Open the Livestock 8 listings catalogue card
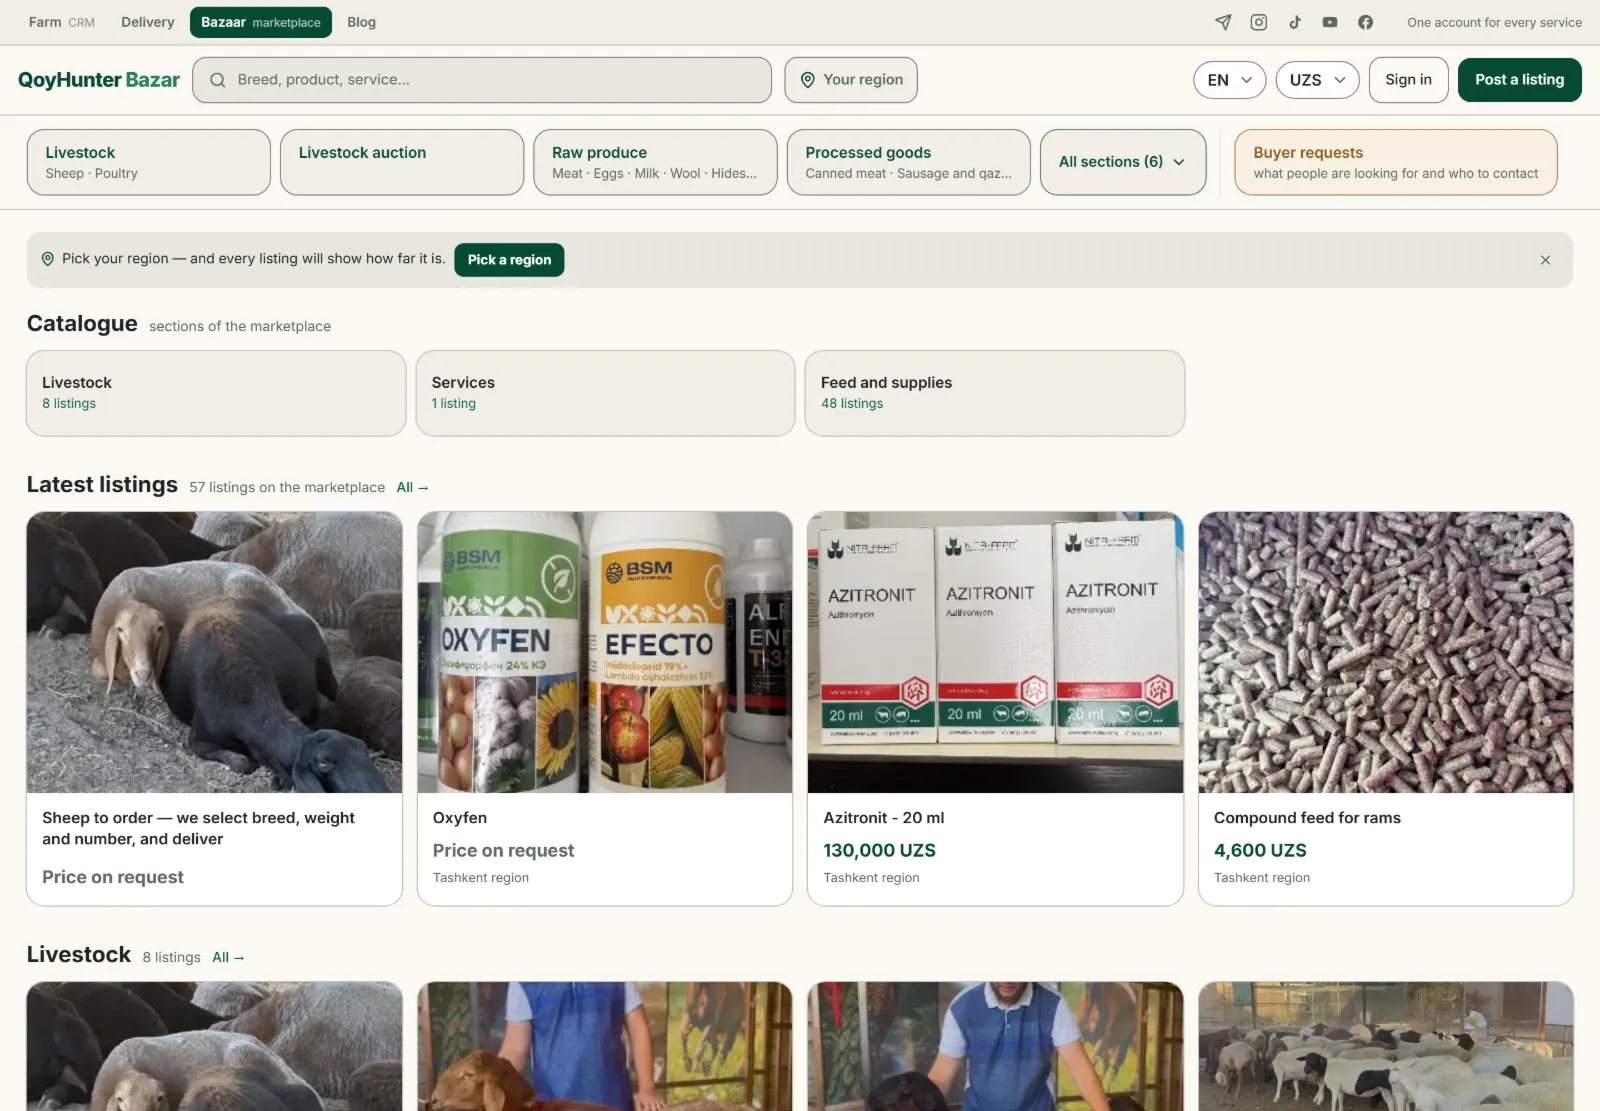The height and width of the screenshot is (1111, 1600). point(216,393)
